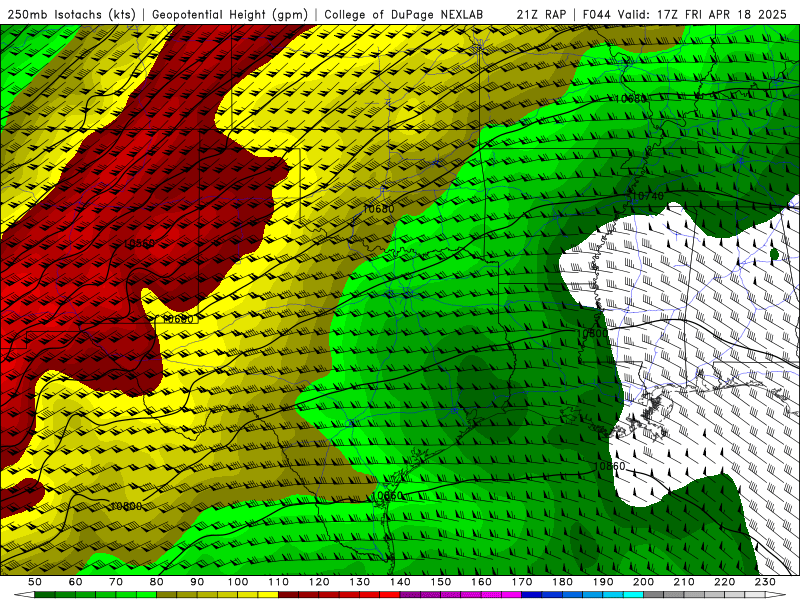Click the 'F044 Valid: 17Z FRI APR 18 2025' text
This screenshot has height=600, width=800.
[685, 15]
